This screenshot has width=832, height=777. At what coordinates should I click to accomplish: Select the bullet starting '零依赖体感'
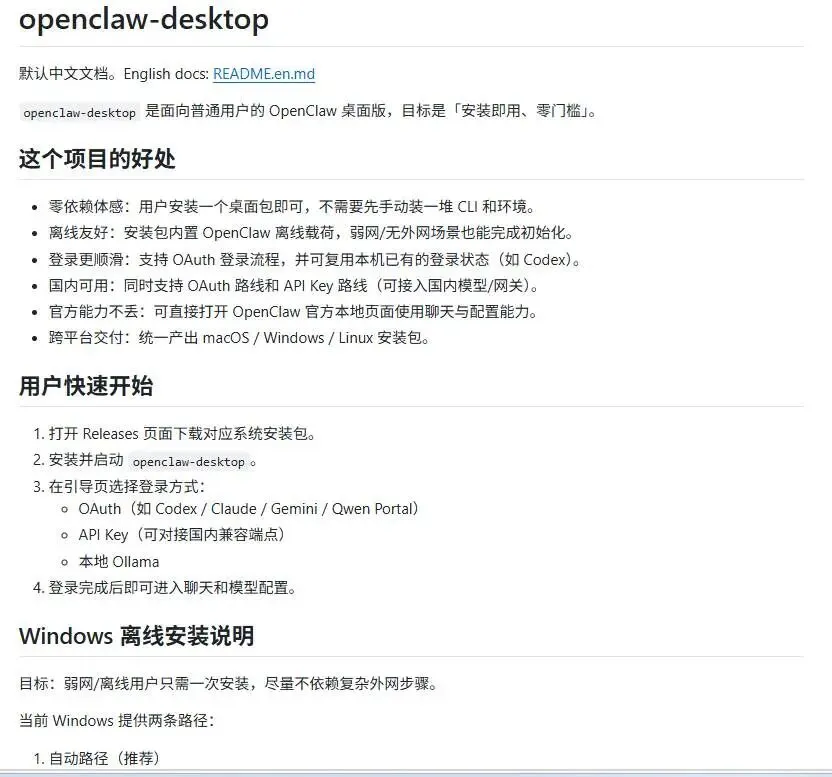tap(291, 206)
